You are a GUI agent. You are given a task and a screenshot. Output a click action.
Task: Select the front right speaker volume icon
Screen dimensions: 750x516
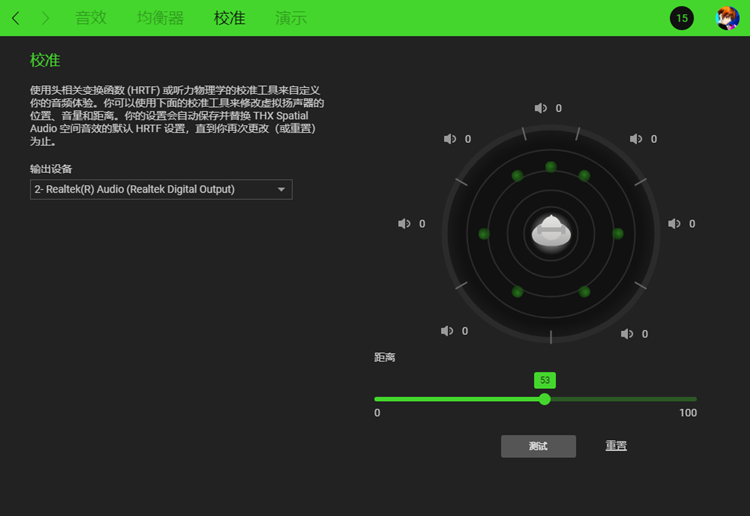coord(636,139)
